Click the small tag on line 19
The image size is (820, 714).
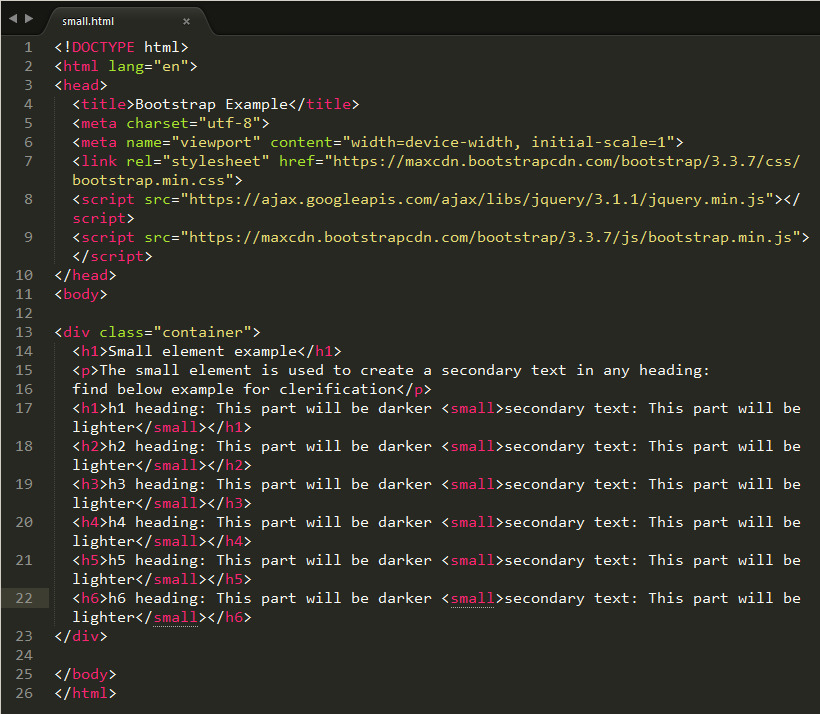click(x=472, y=484)
